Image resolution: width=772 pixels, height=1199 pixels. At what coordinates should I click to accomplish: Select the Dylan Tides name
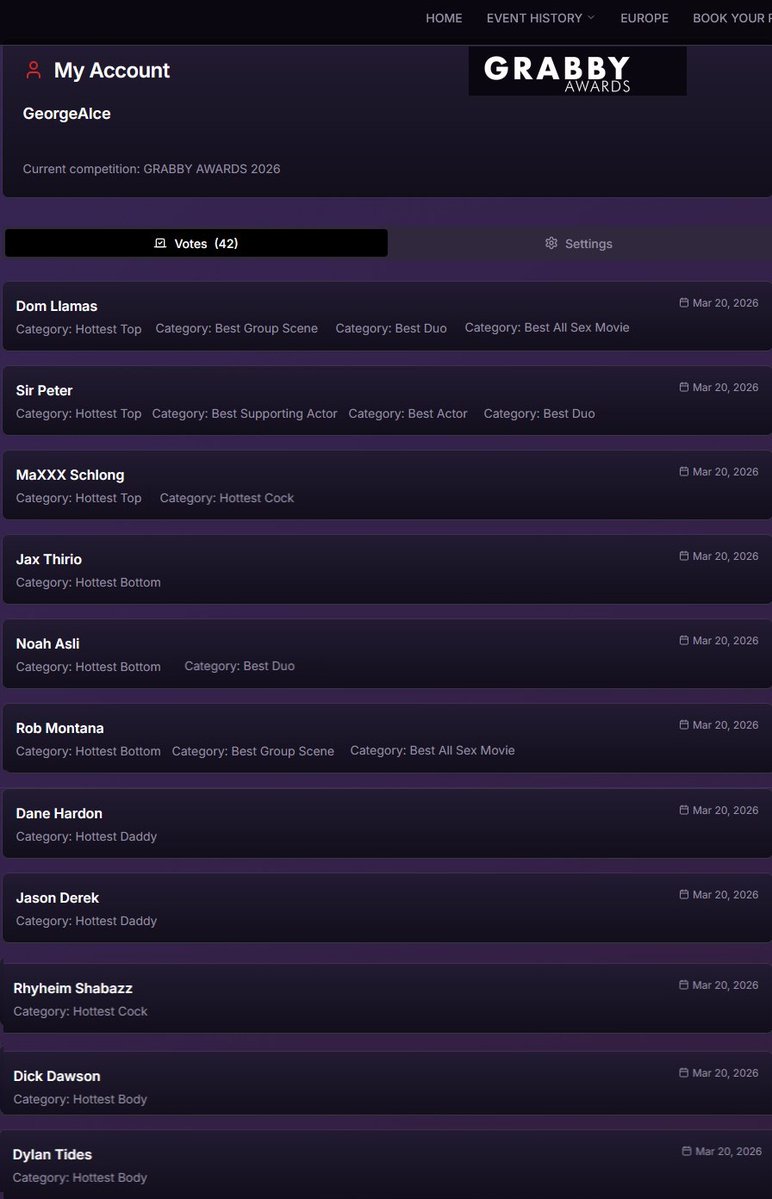[52, 1155]
